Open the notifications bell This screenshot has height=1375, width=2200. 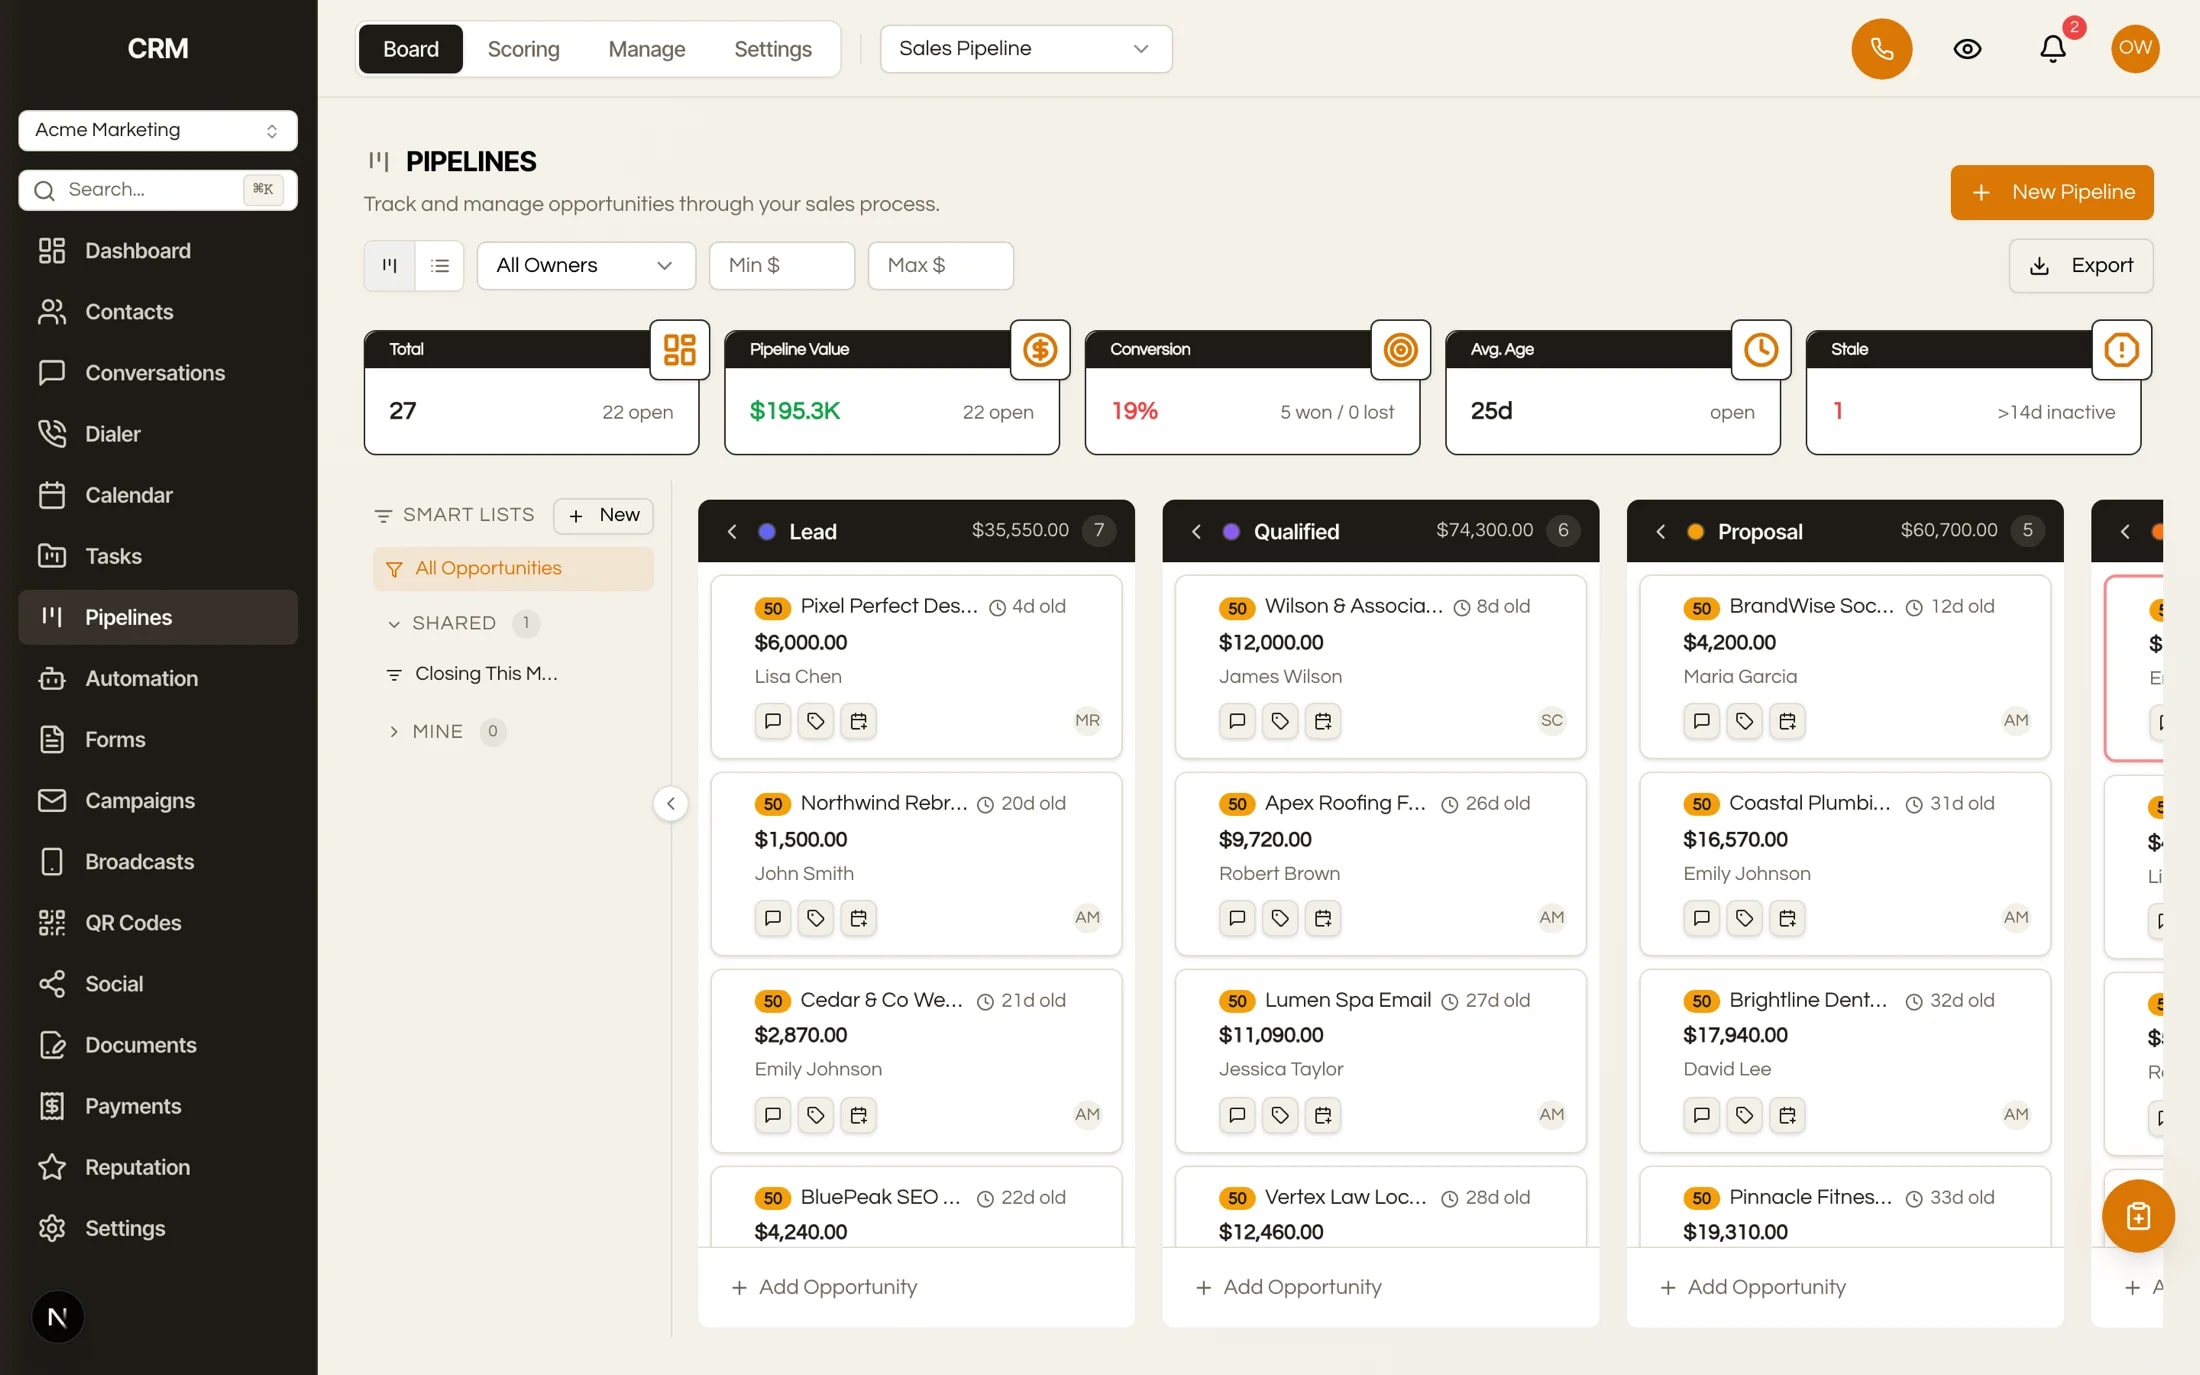[2053, 48]
